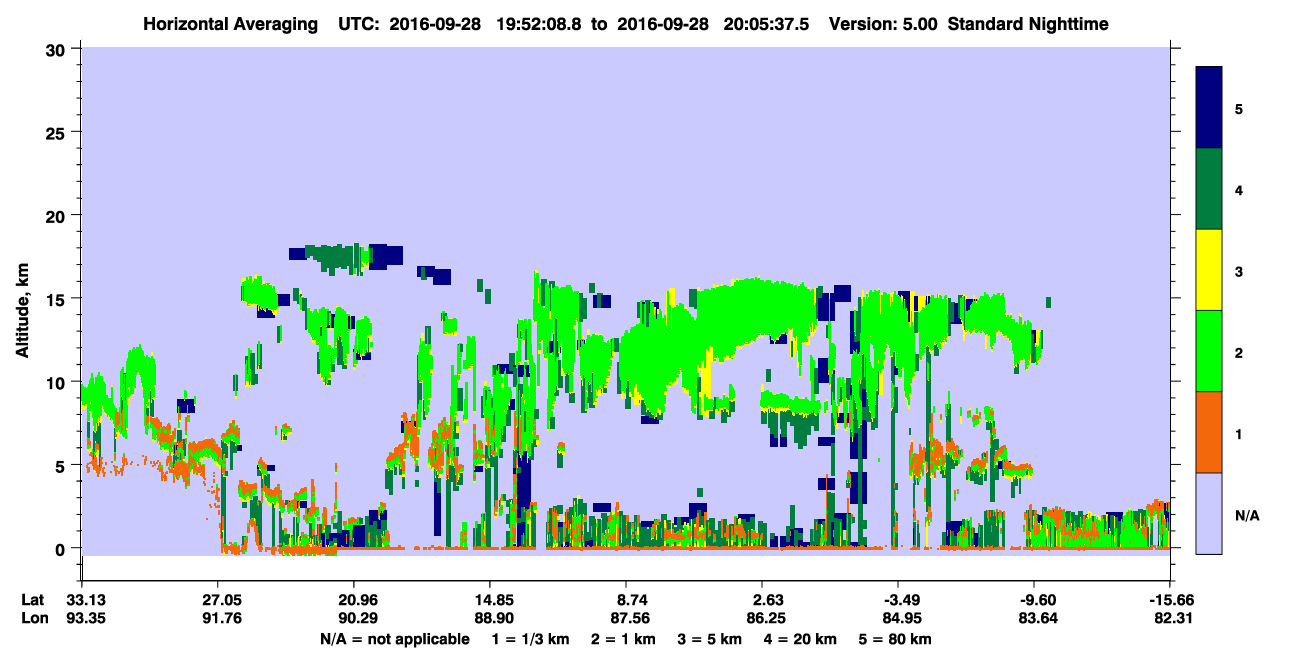Click the yellow colorbar segment labeled 3
This screenshot has height=667, width=1300.
point(1209,270)
